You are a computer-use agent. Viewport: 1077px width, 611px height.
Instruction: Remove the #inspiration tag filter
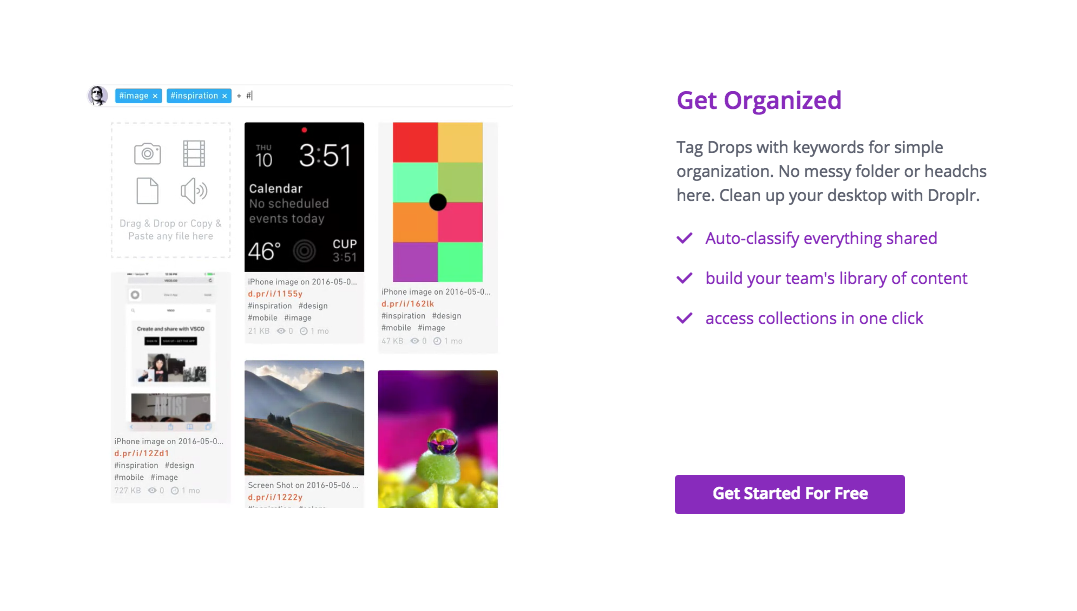[225, 96]
